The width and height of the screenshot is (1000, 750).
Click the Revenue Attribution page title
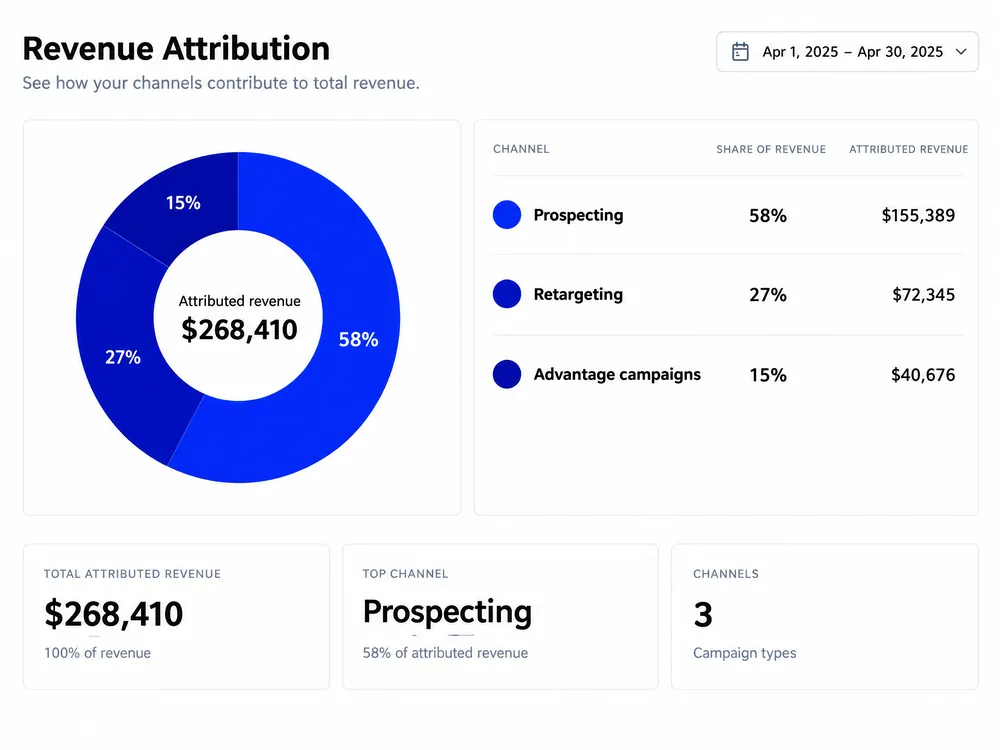(176, 48)
